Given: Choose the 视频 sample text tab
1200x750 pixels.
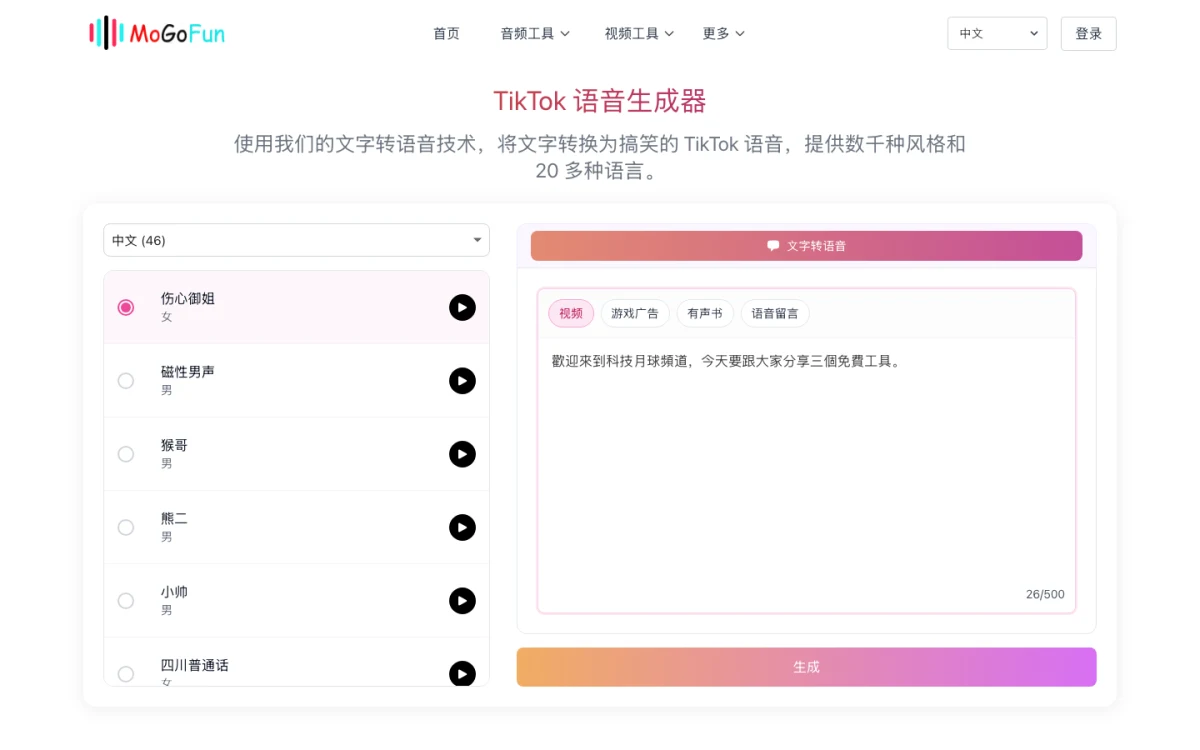Looking at the screenshot, I should pyautogui.click(x=571, y=313).
